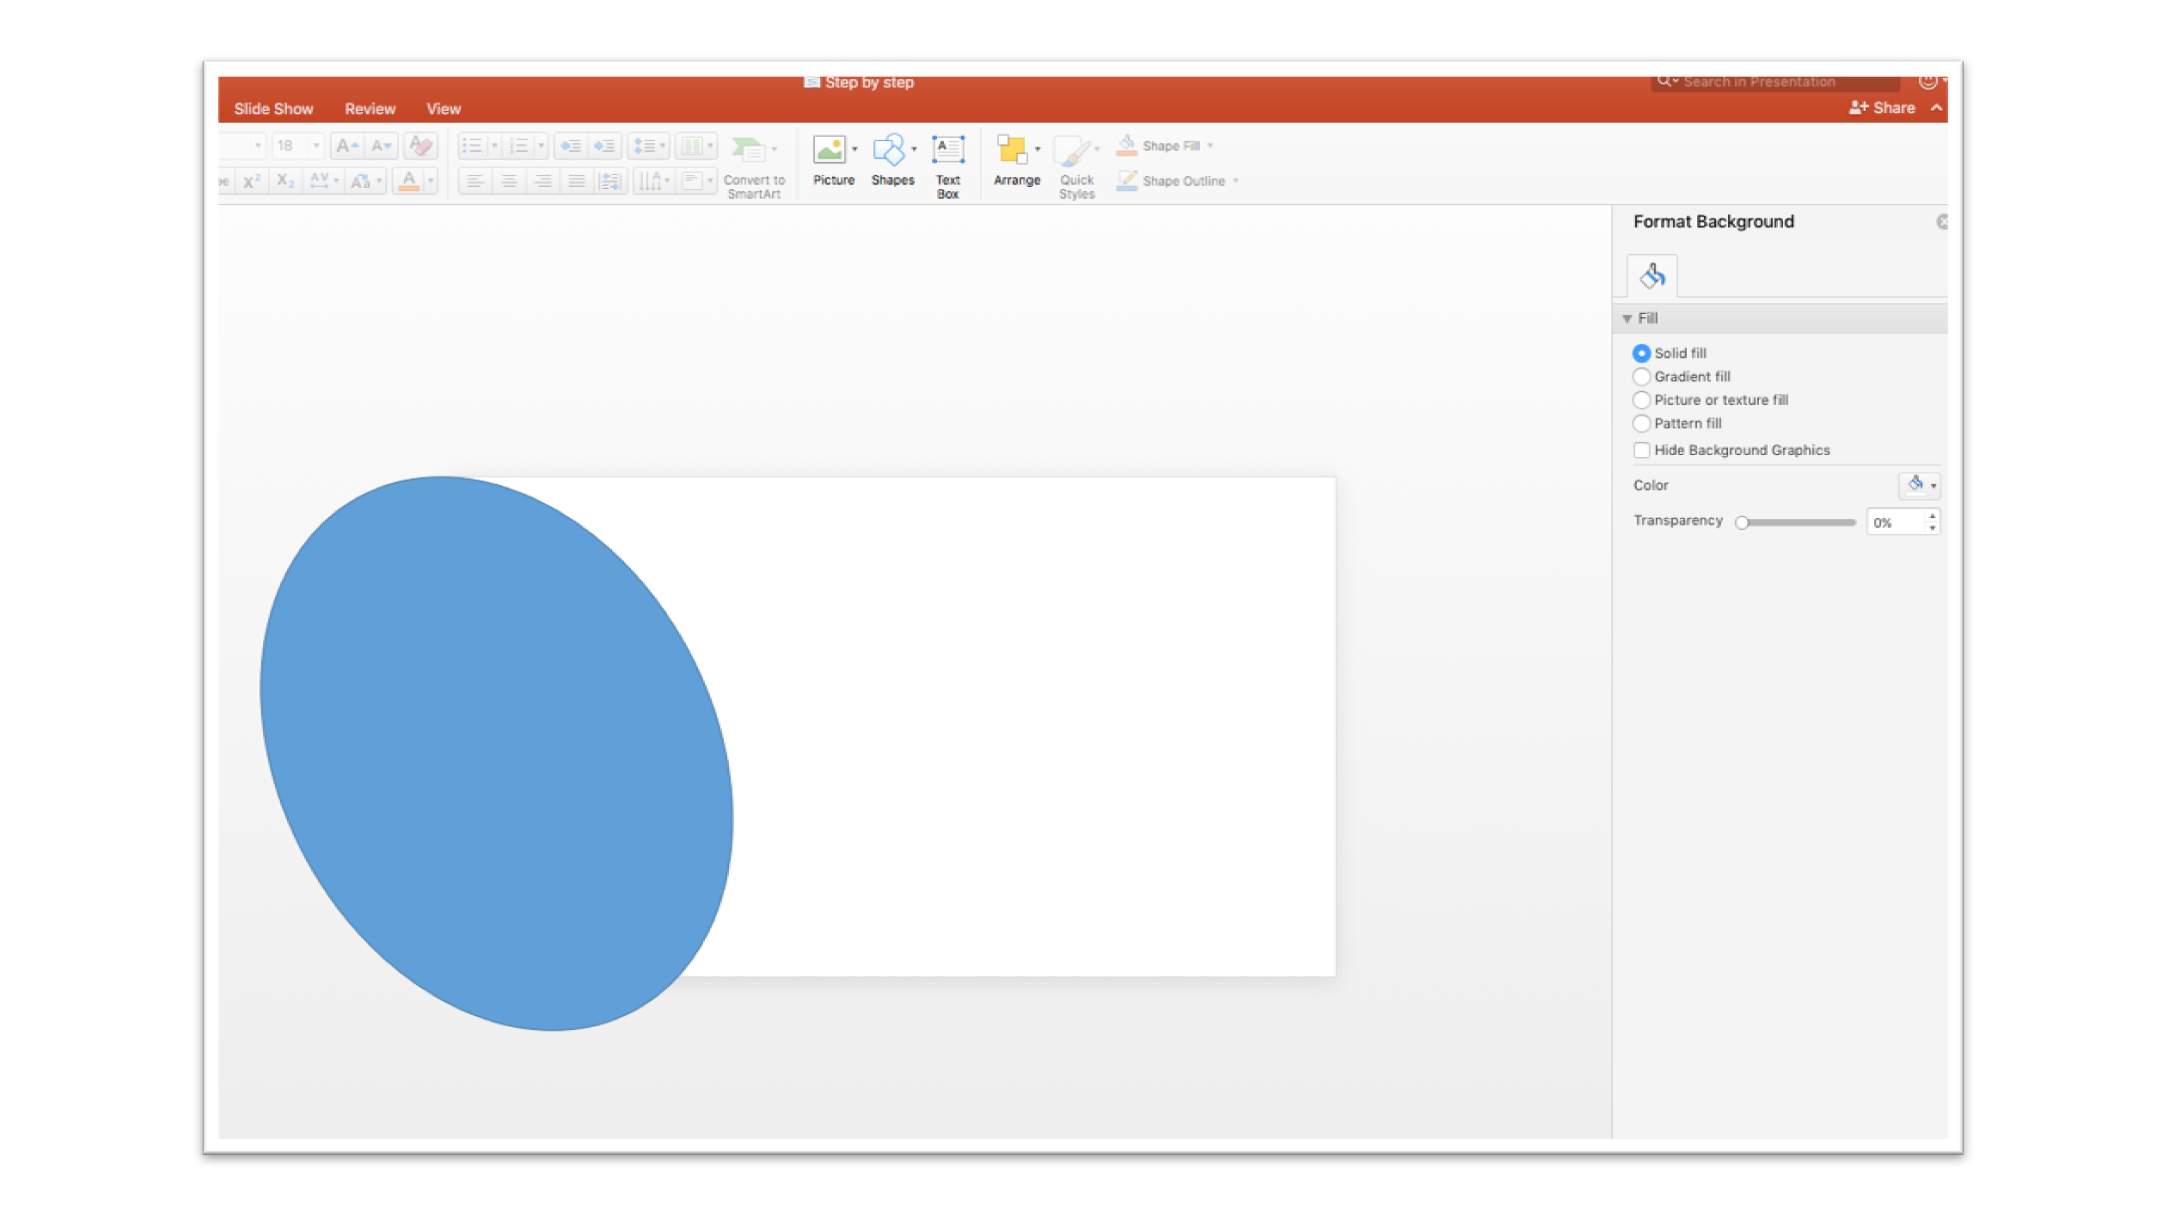The image size is (2160, 1215).
Task: Select the Fill bucket tab in Format Background
Action: point(1650,275)
